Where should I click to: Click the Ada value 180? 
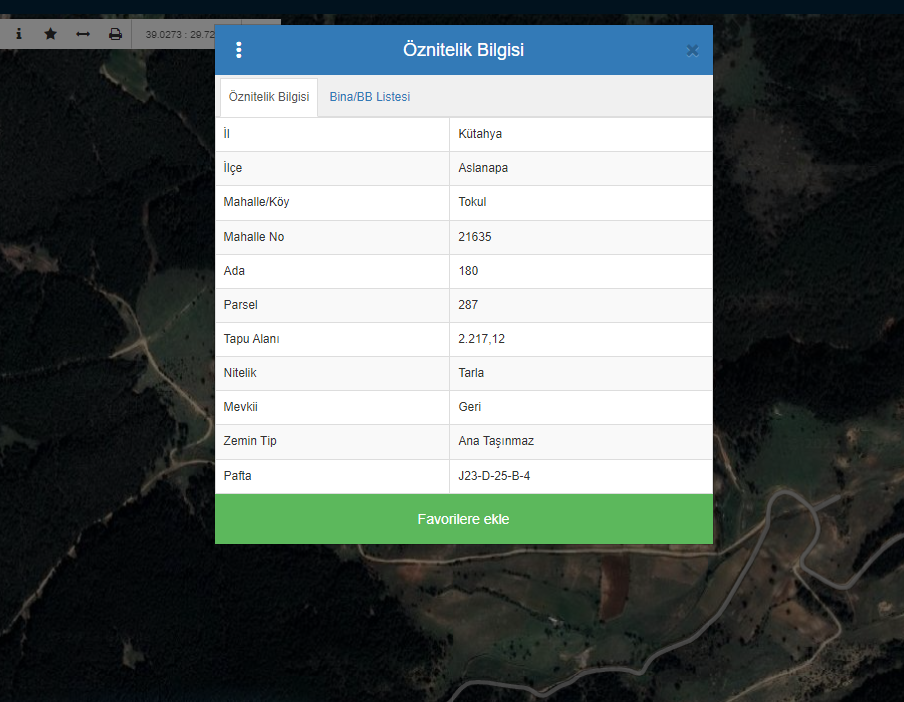click(x=468, y=271)
